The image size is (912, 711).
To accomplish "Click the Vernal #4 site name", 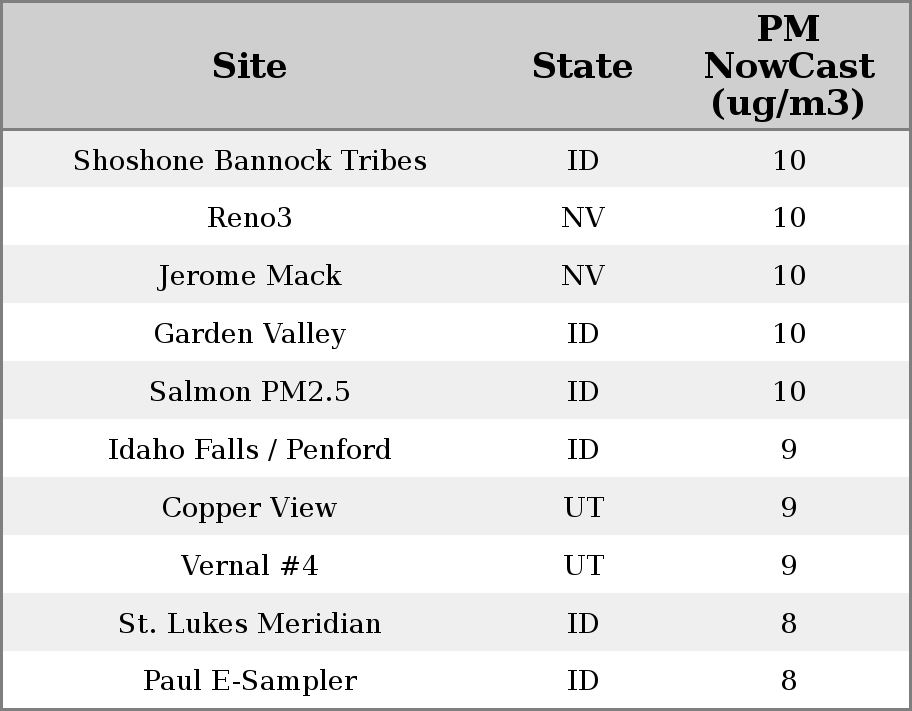I will tap(249, 566).
